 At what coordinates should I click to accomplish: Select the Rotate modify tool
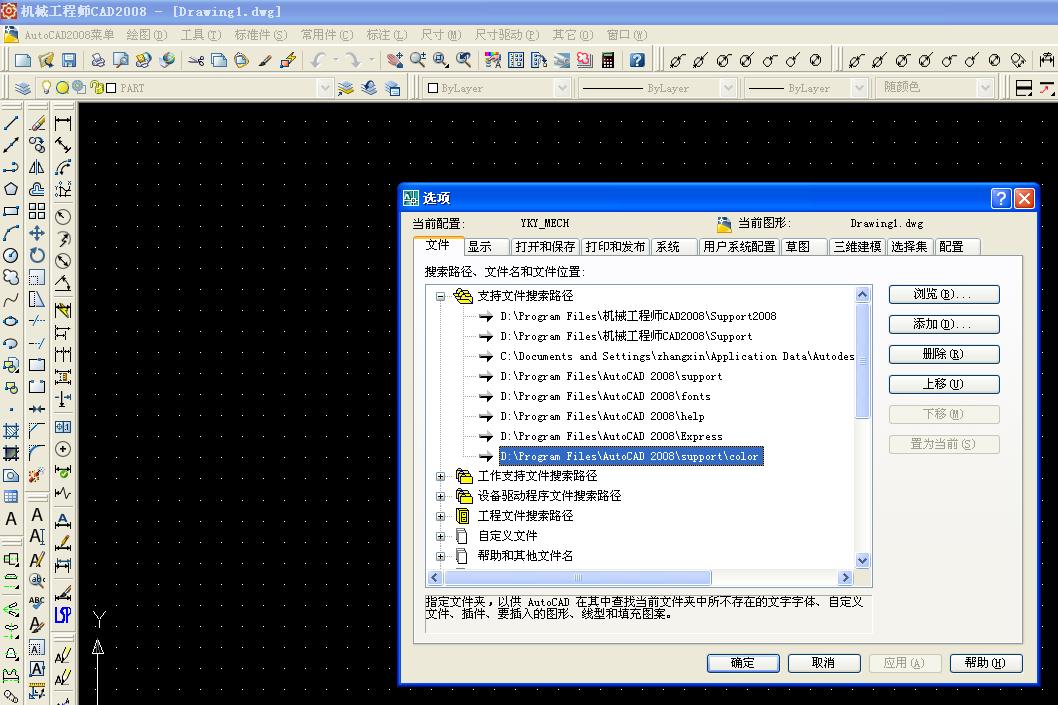pyautogui.click(x=37, y=255)
